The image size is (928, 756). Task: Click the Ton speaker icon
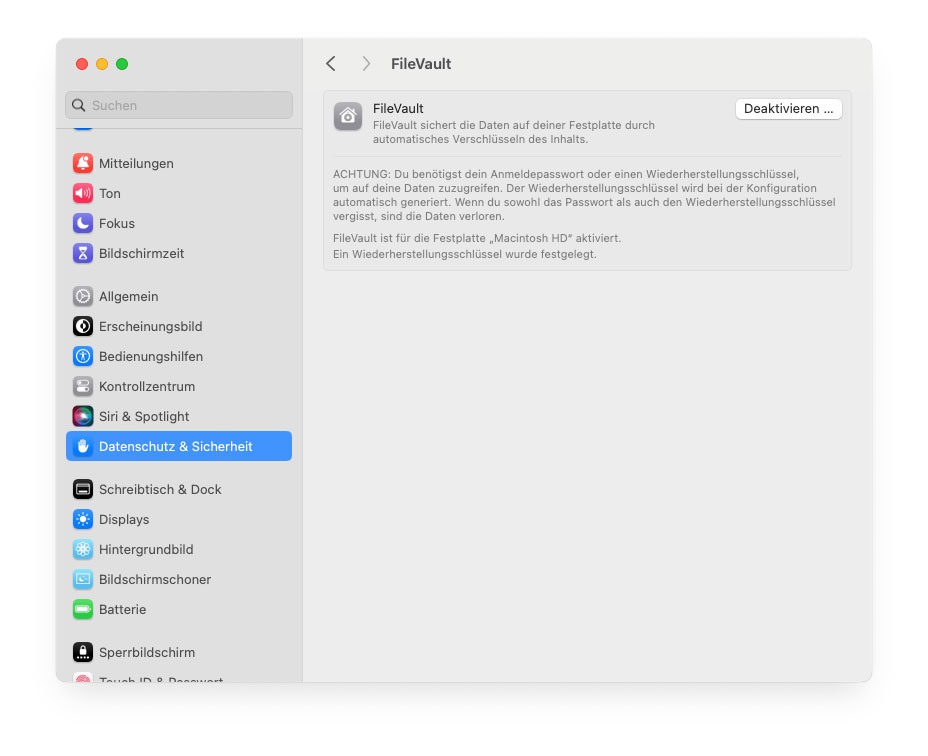coord(83,193)
